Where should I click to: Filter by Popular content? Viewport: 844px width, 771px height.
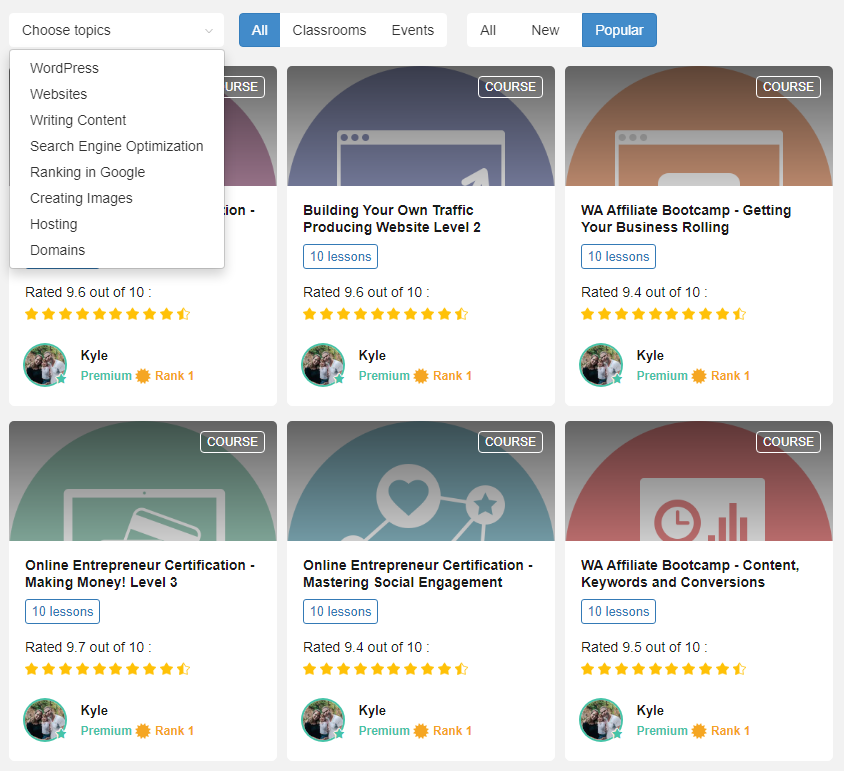(x=619, y=30)
